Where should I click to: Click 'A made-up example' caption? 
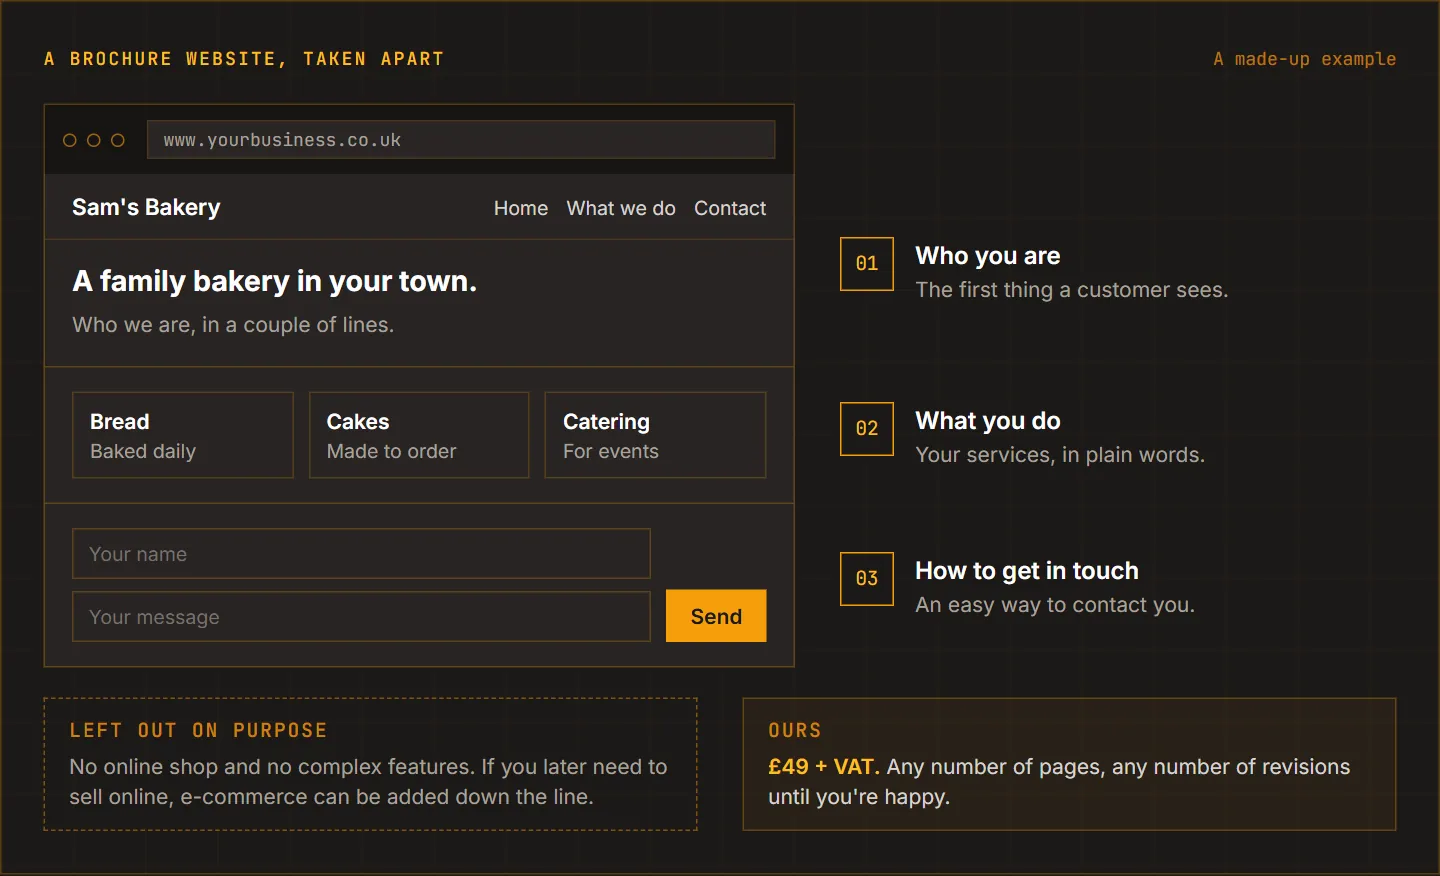click(x=1305, y=59)
